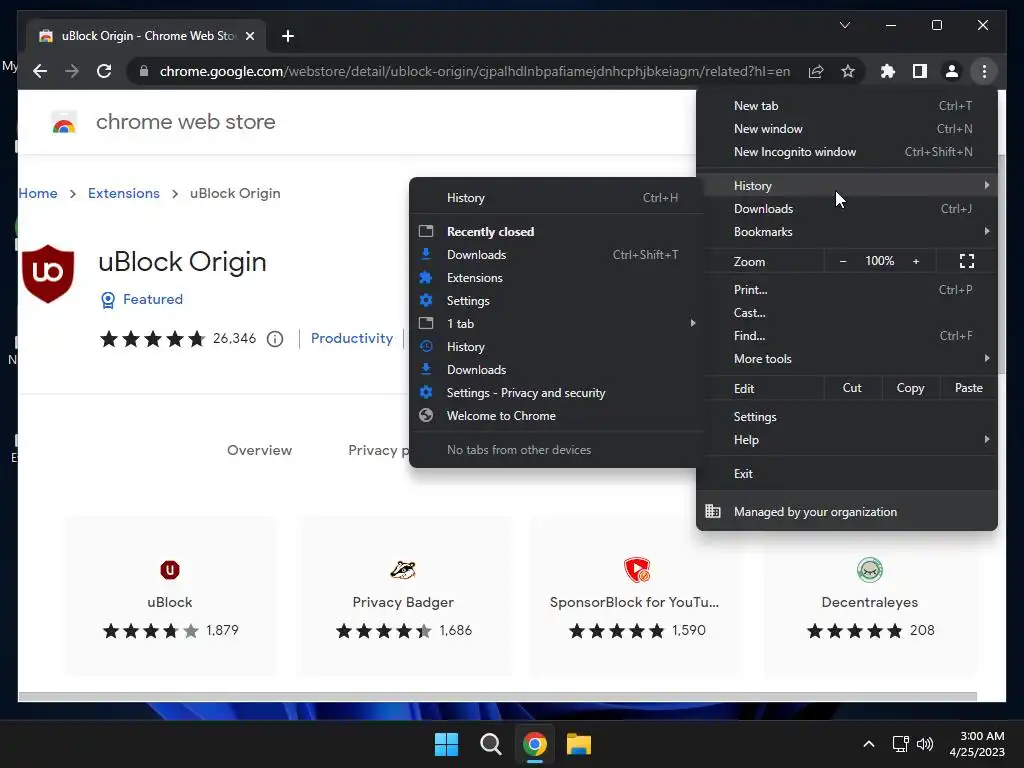Click the Decentraleyes extension icon
The image size is (1024, 768).
(x=870, y=569)
